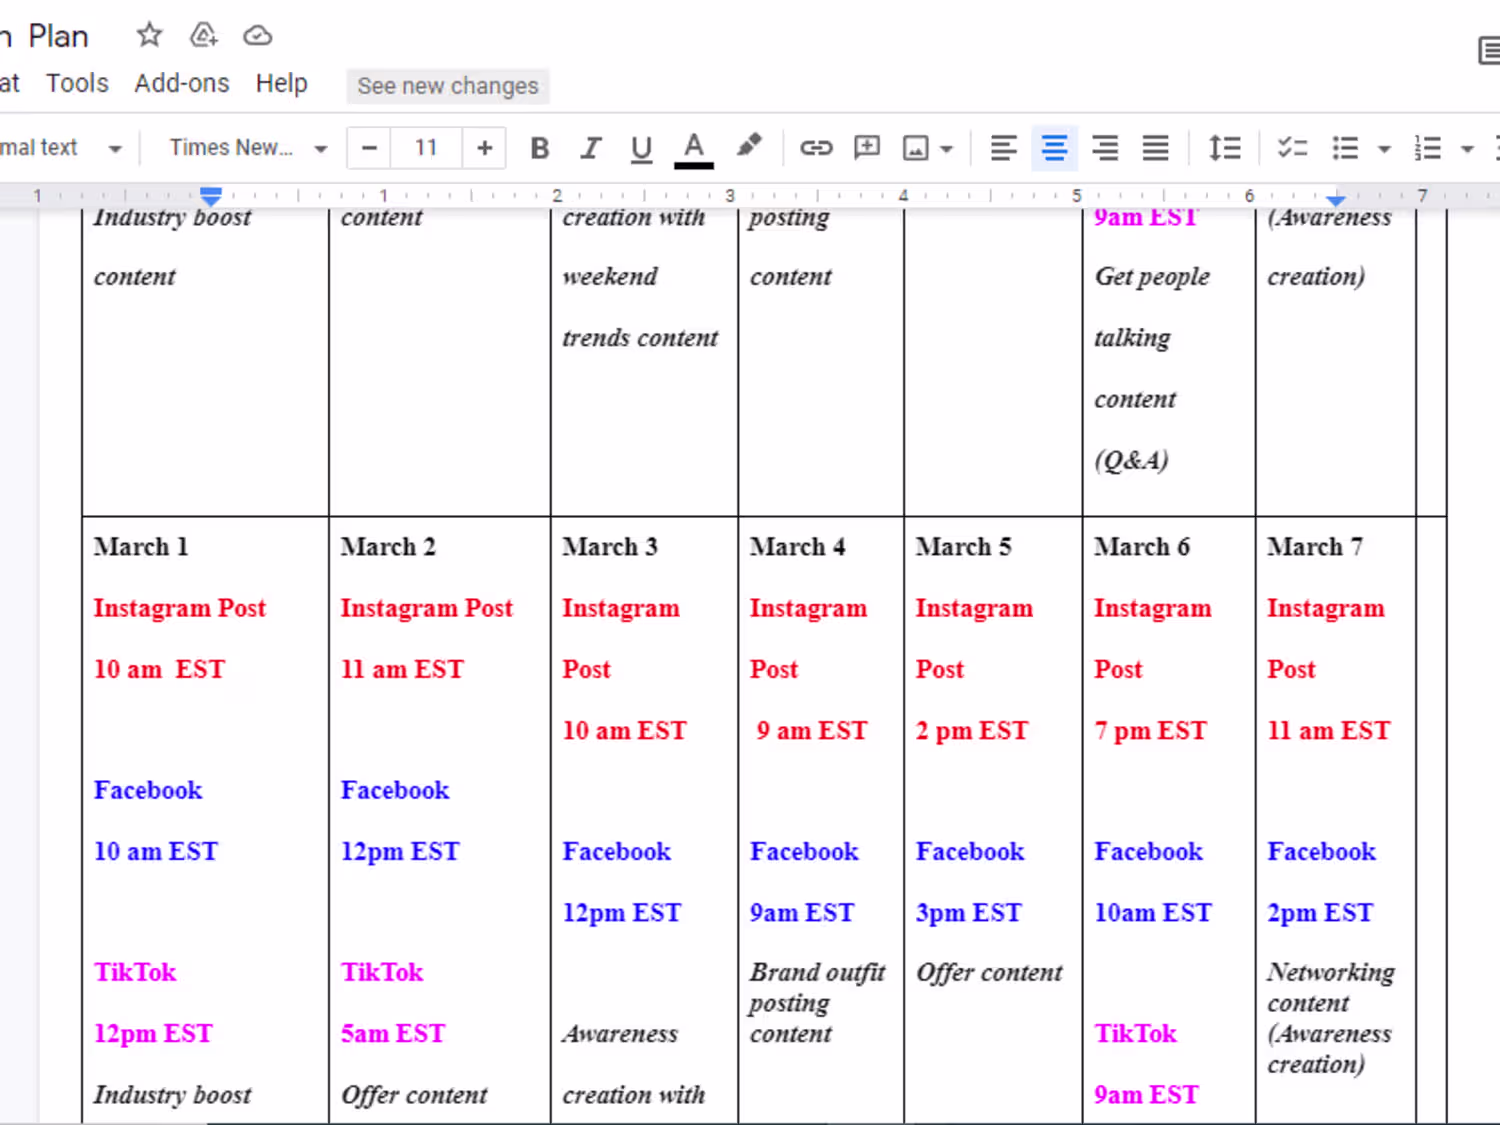Open the paragraph style dropdown
This screenshot has width=1500, height=1125.
click(x=62, y=148)
